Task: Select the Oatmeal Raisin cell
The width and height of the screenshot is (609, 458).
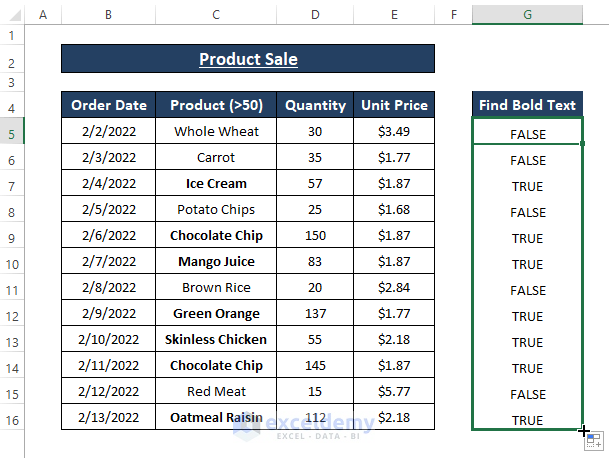Action: 215,418
